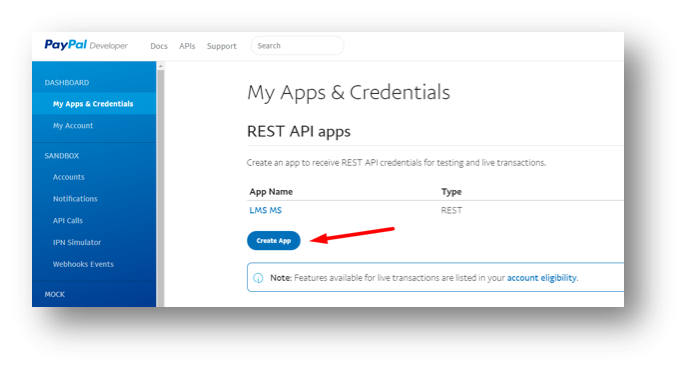The width and height of the screenshot is (689, 372).
Task: Click the PayPal Developer logo
Action: click(86, 45)
